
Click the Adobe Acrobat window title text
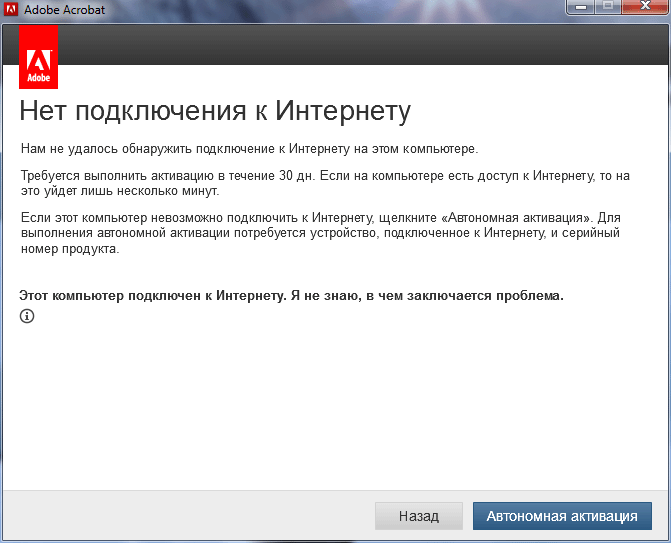pos(65,9)
